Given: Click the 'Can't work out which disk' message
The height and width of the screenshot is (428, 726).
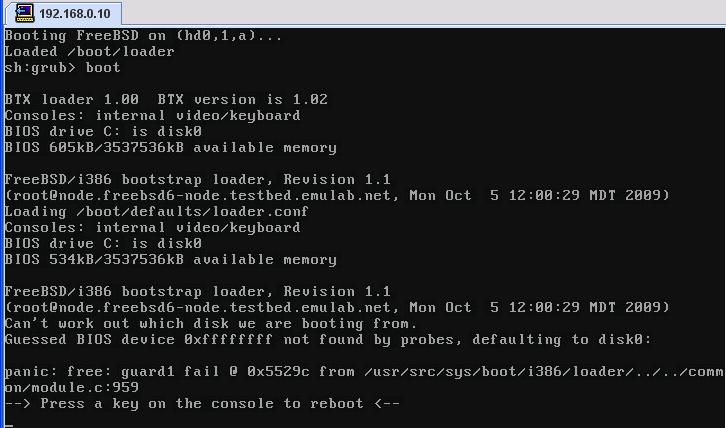Looking at the screenshot, I should 211,323.
